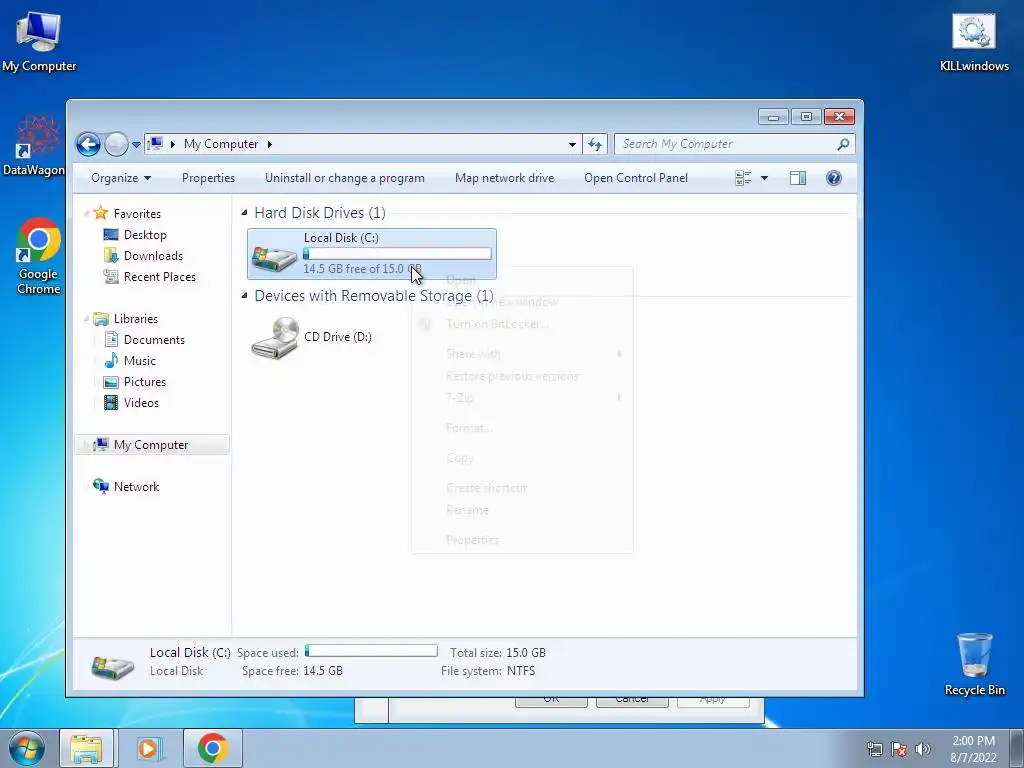Open the Help button
Image resolution: width=1024 pixels, height=768 pixels.
pyautogui.click(x=833, y=178)
